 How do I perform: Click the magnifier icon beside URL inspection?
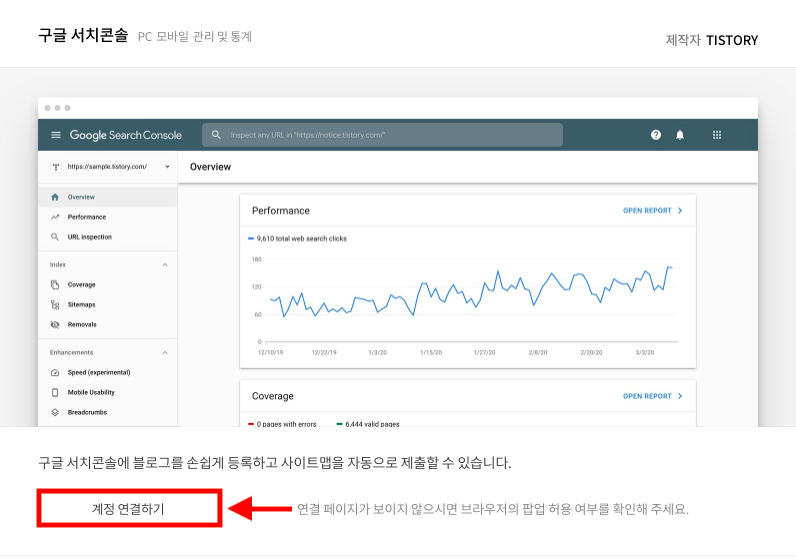[x=55, y=237]
